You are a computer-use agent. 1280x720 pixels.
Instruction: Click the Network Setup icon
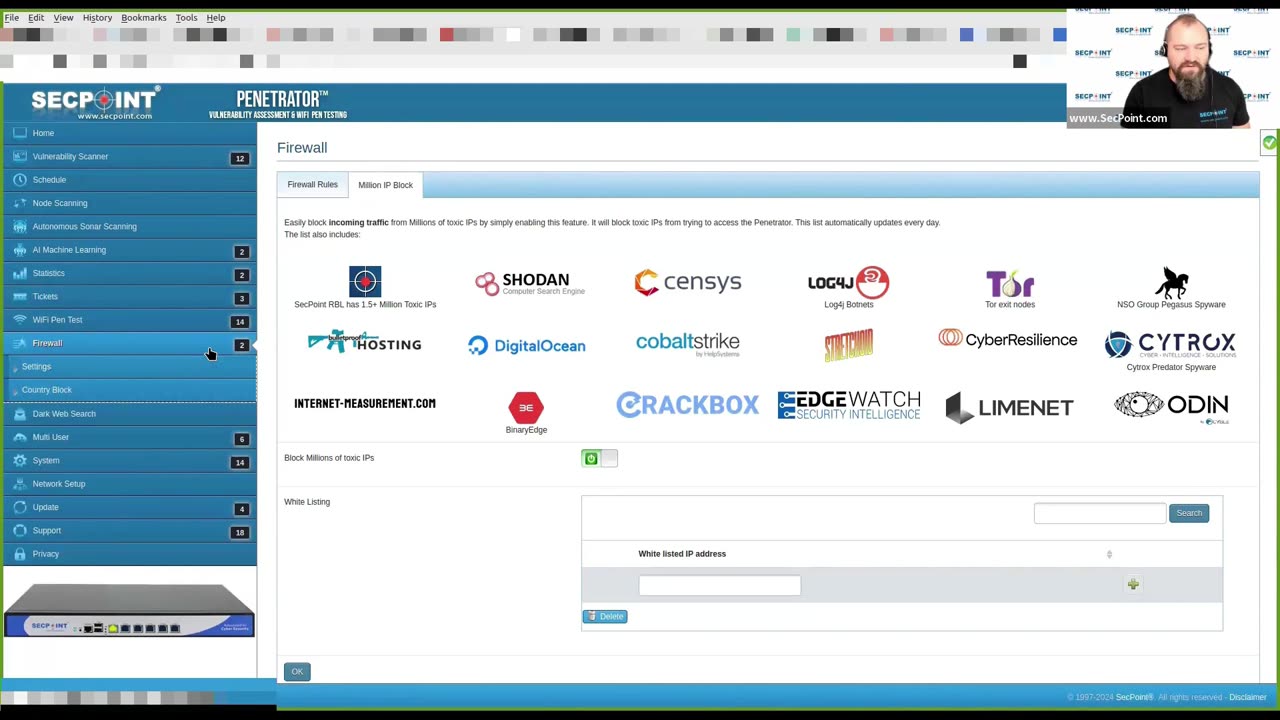pos(20,484)
